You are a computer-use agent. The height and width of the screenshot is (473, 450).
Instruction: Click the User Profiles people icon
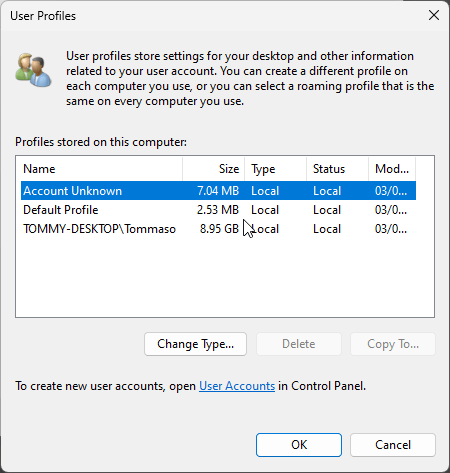tap(33, 70)
